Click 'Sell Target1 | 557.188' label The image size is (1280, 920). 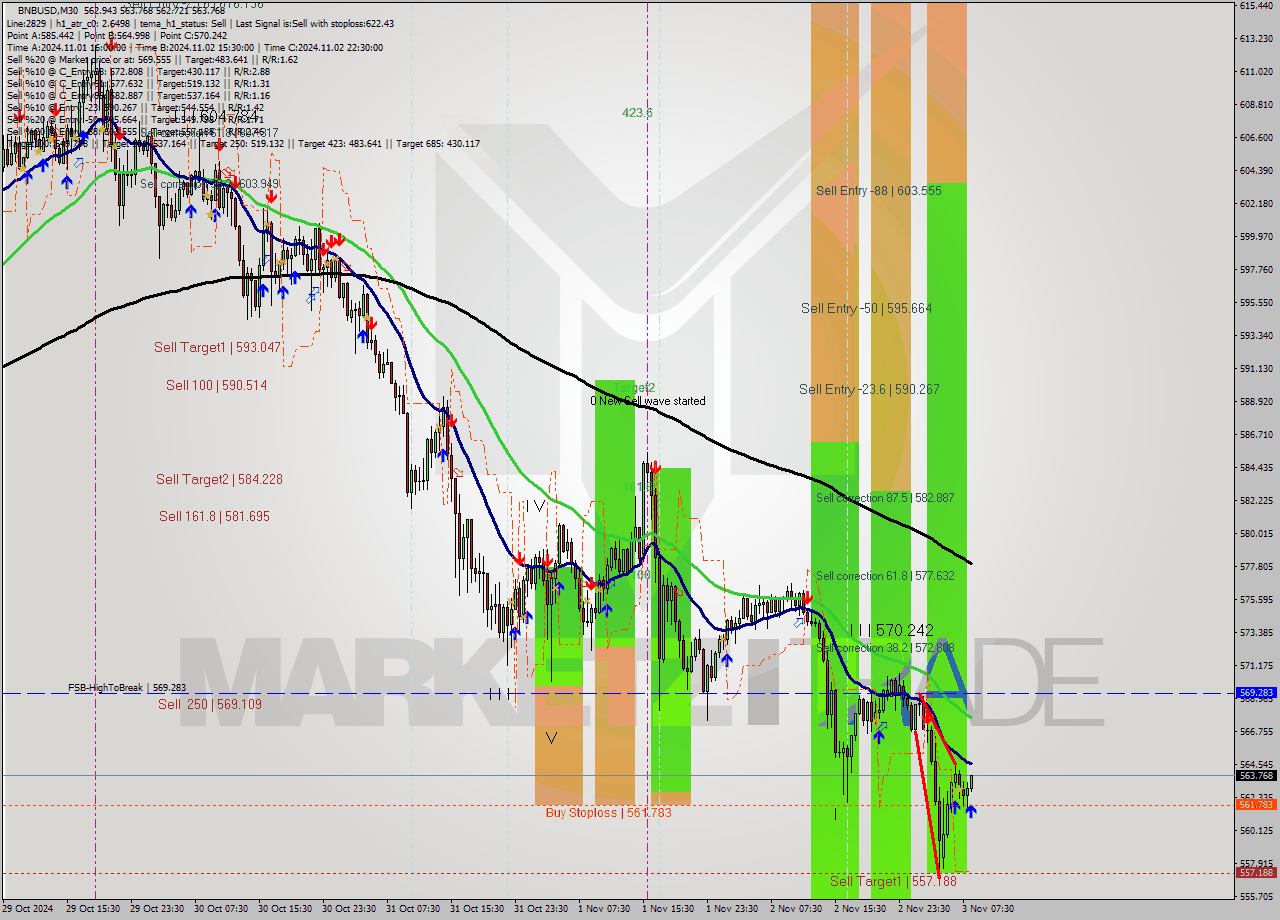click(x=893, y=881)
